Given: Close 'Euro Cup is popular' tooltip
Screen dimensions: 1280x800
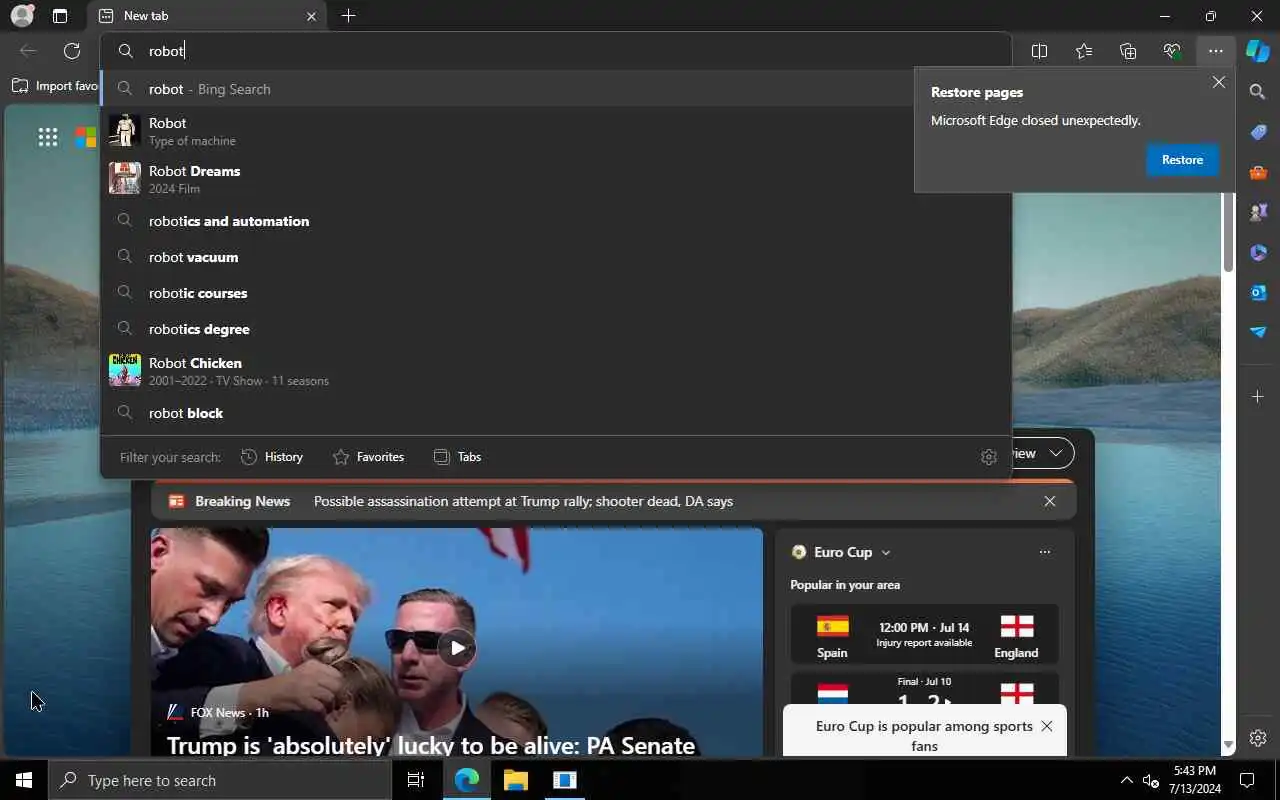Looking at the screenshot, I should coord(1046,726).
